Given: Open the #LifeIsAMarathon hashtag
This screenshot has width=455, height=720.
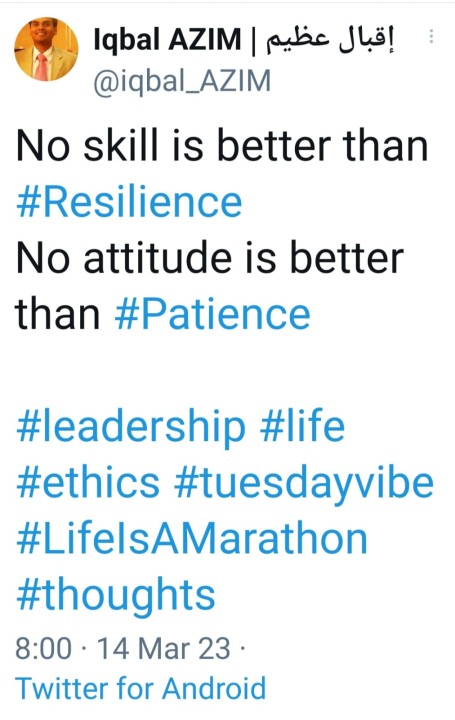Looking at the screenshot, I should (x=192, y=539).
